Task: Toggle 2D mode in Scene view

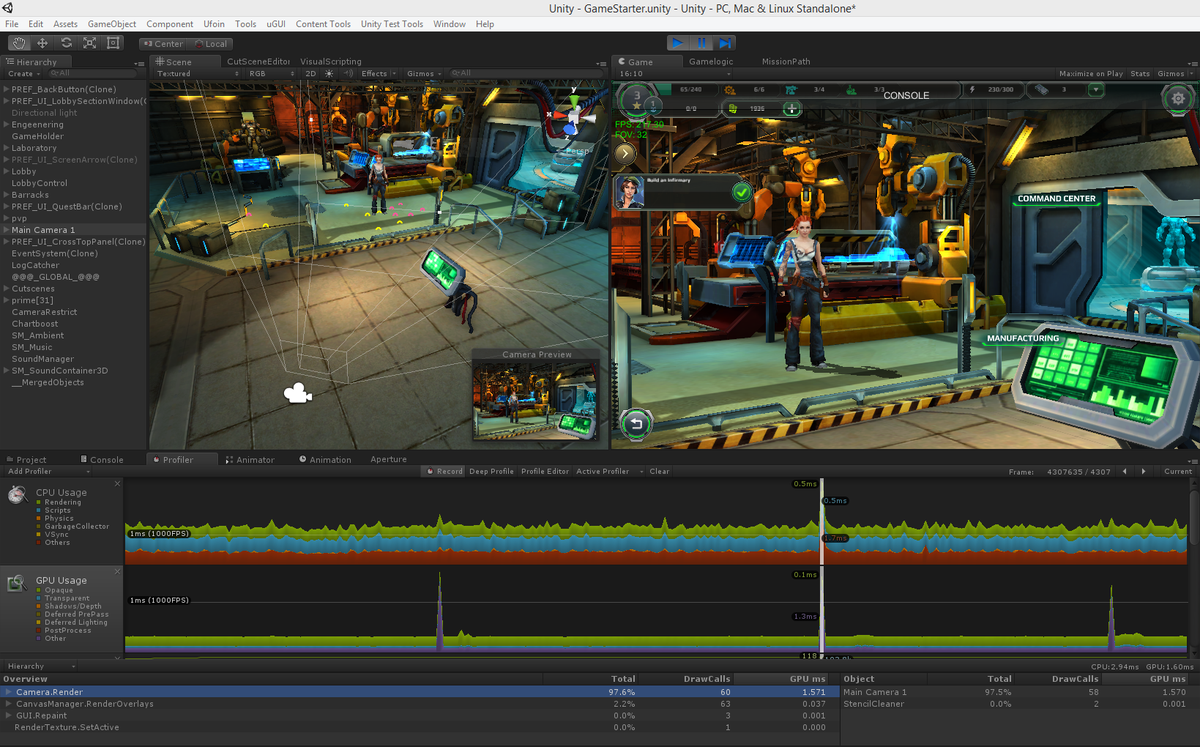Action: point(310,73)
